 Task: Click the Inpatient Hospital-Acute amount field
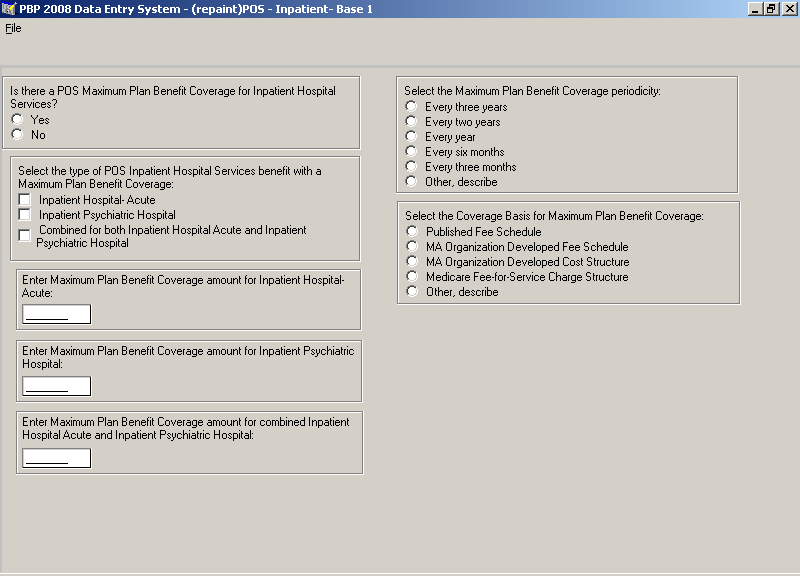tap(57, 314)
